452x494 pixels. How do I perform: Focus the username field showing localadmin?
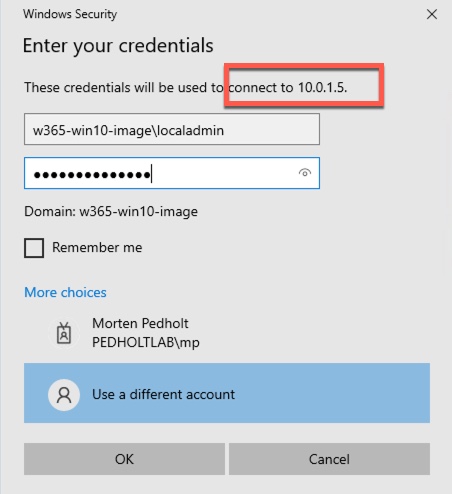pyautogui.click(x=172, y=129)
